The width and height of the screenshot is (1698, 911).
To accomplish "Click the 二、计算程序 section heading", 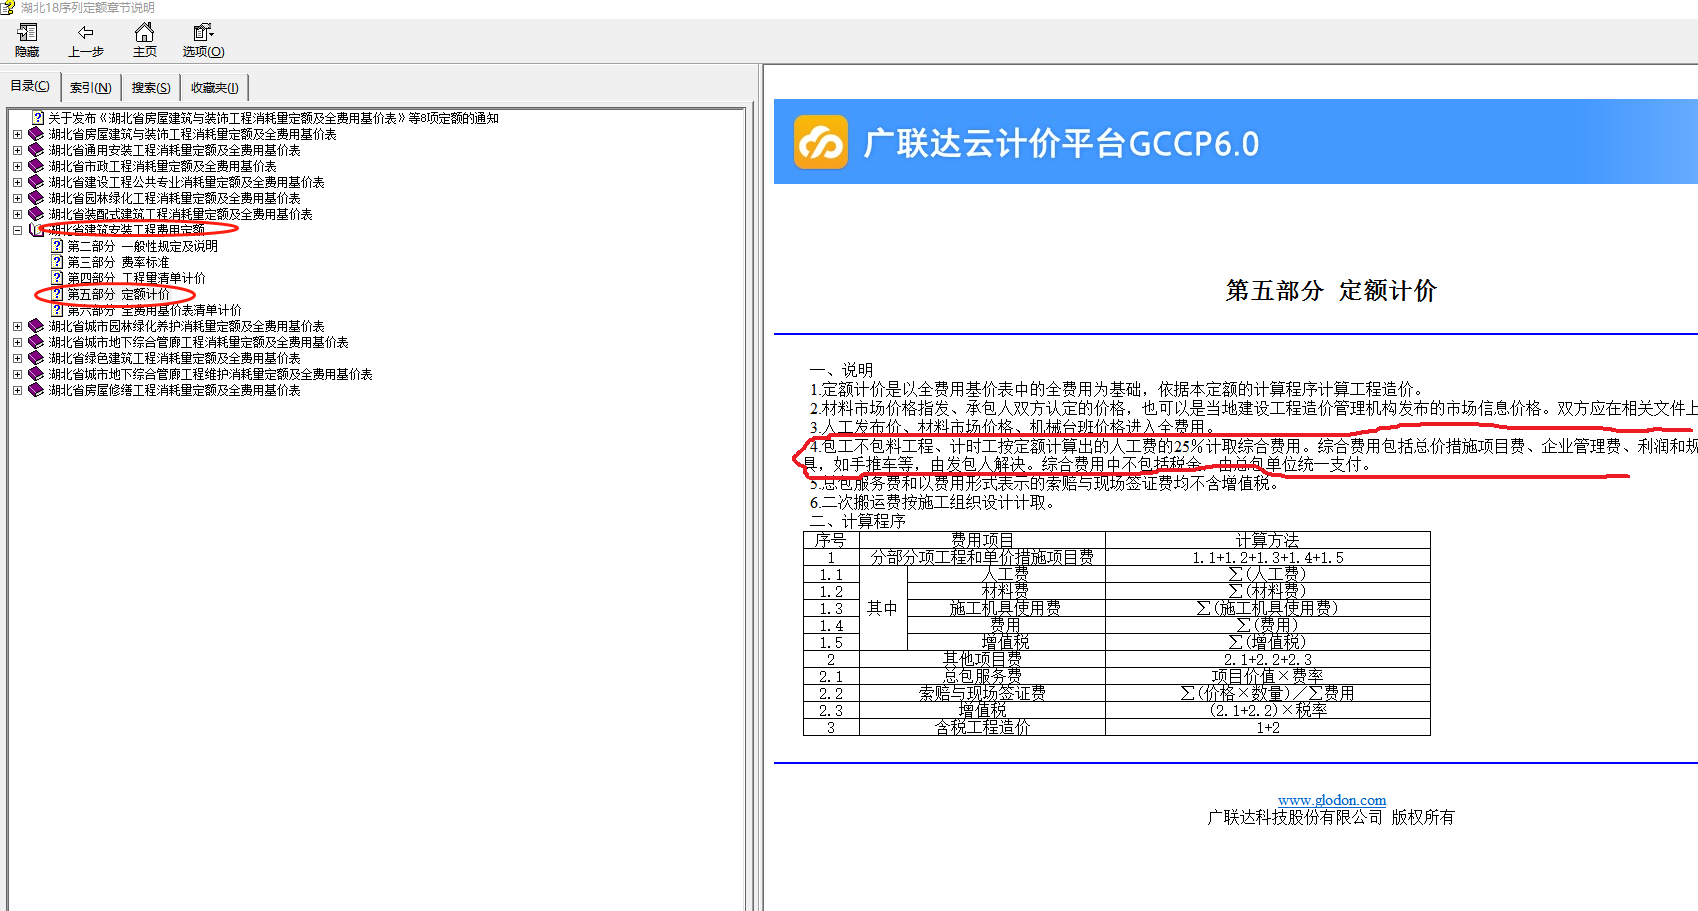I will pos(858,521).
